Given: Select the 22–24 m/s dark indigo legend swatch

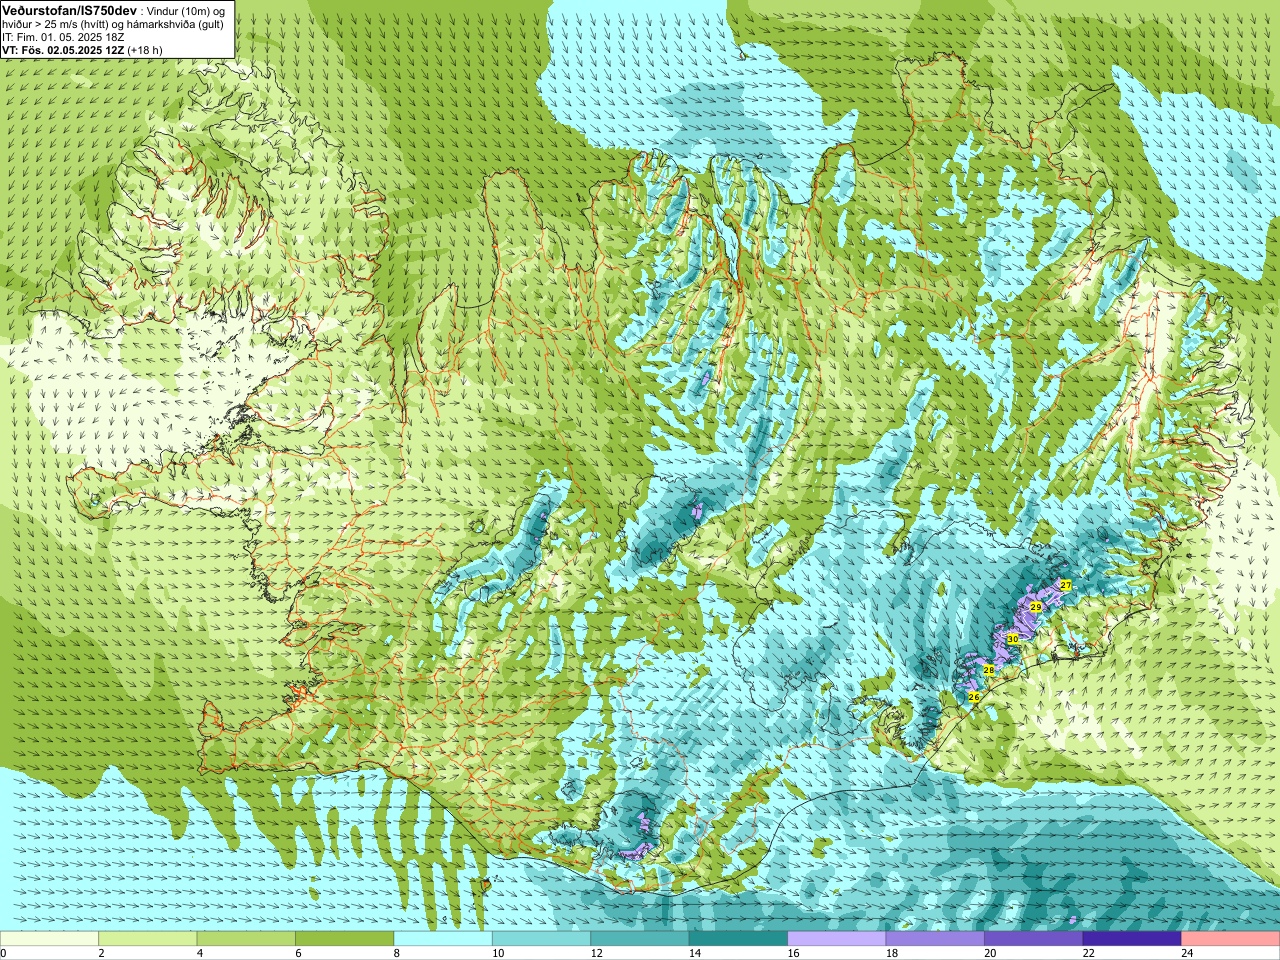Looking at the screenshot, I should (x=1132, y=939).
